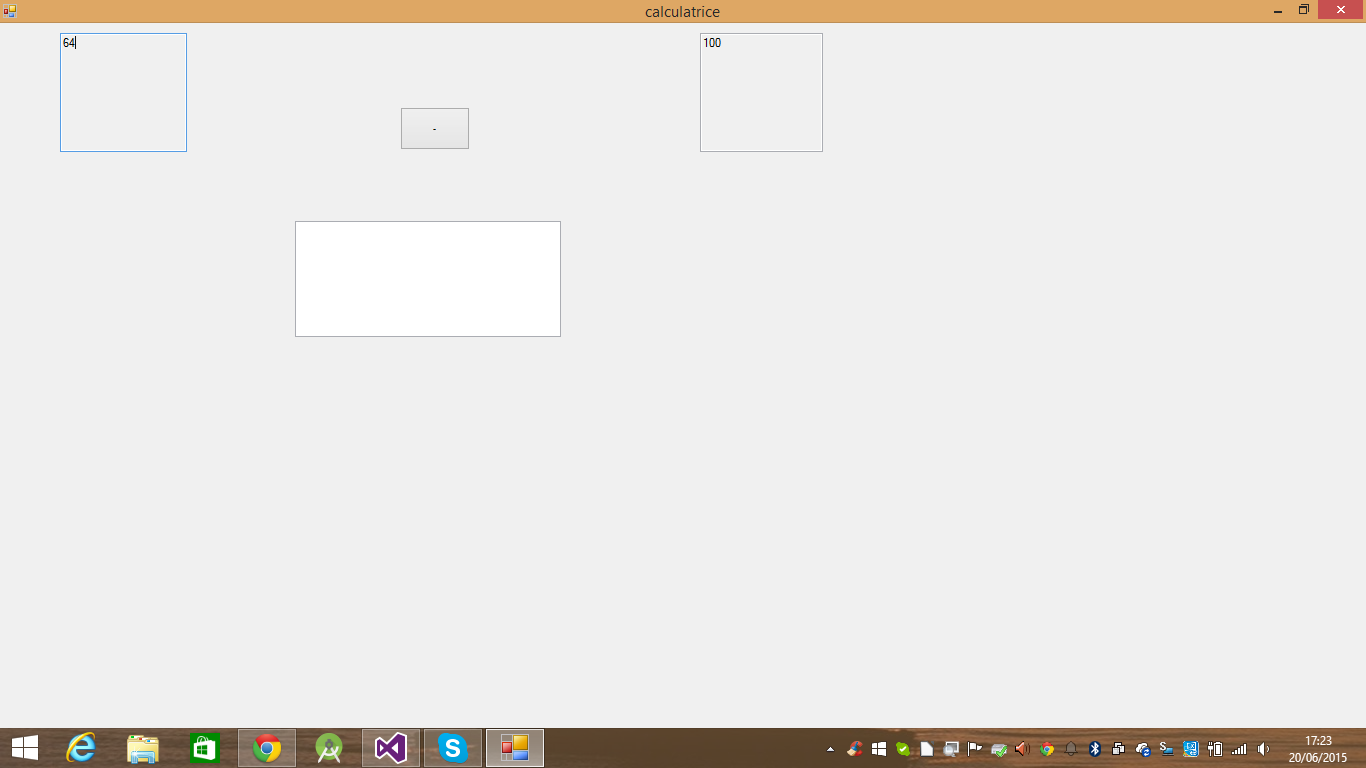Switch to Google Chrome in the taskbar

pos(267,748)
